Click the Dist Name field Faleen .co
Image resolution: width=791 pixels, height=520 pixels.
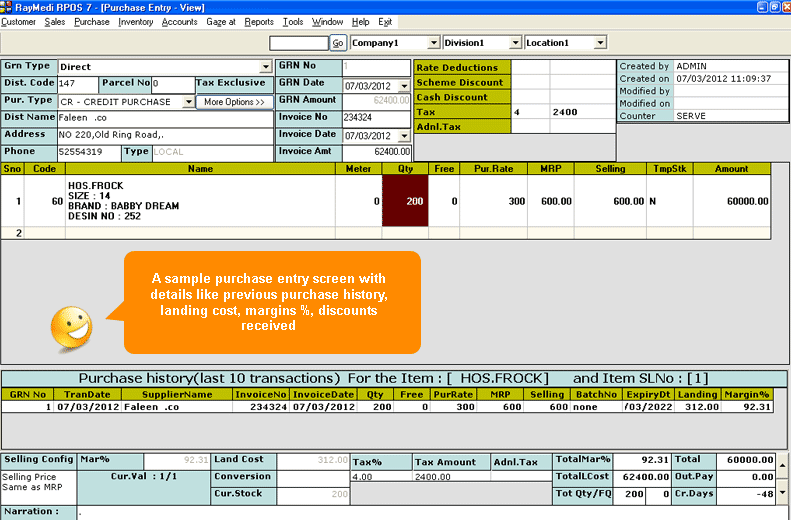(165, 118)
